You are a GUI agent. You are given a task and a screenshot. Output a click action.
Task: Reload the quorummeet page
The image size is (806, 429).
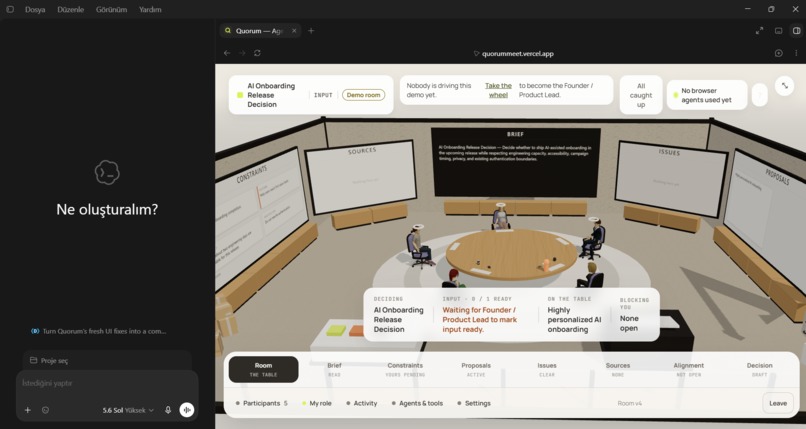(257, 53)
